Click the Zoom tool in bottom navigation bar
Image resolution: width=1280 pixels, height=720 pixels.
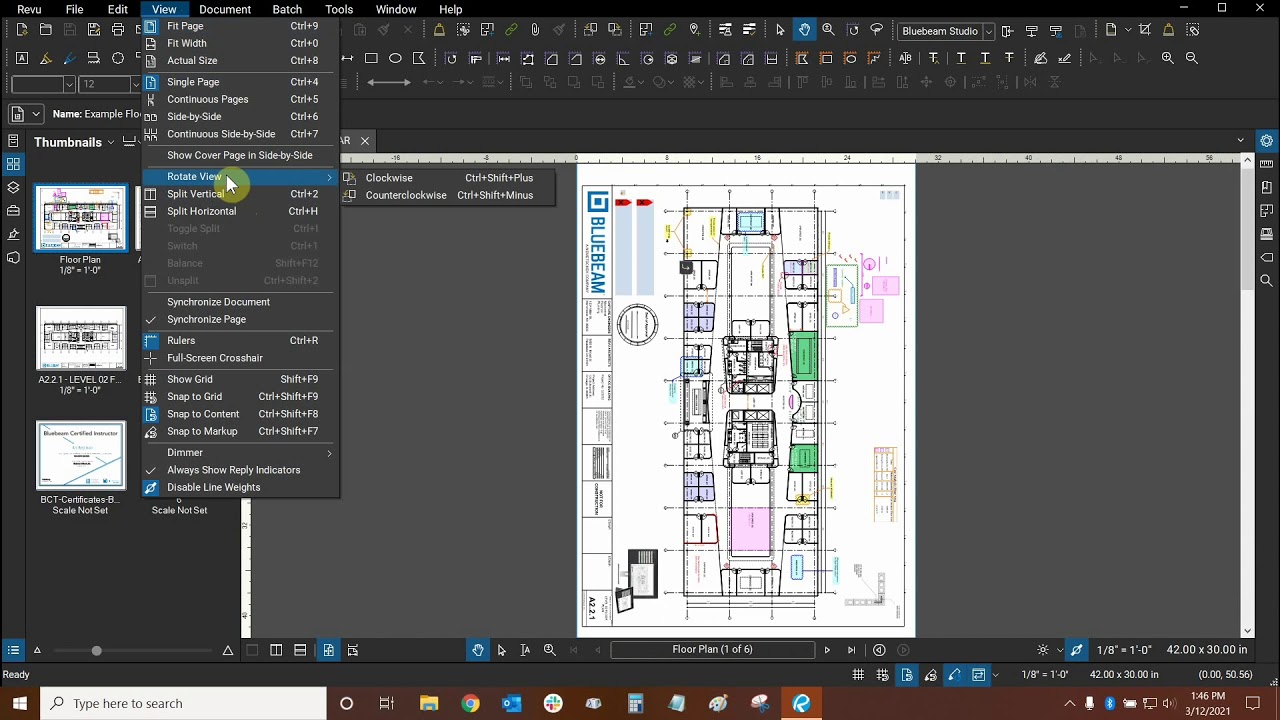coord(550,650)
